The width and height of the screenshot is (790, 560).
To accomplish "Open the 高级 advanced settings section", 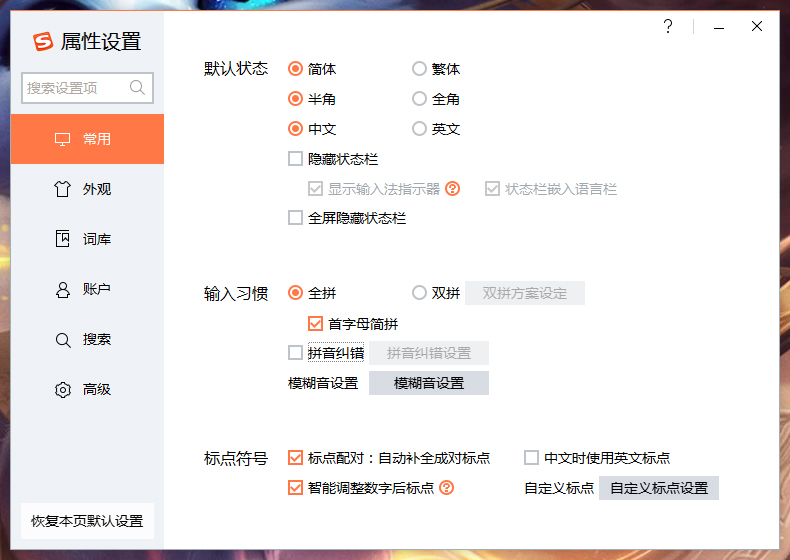I will pos(86,389).
